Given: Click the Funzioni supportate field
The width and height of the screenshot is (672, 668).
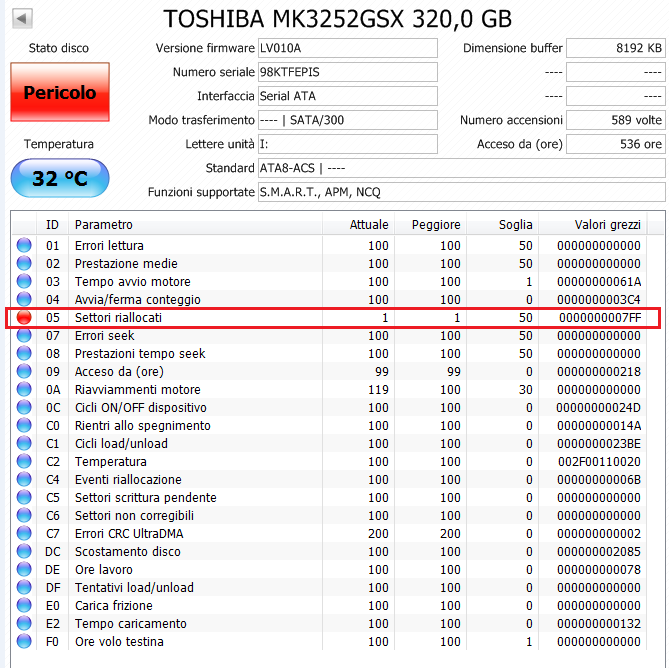Looking at the screenshot, I should tap(462, 192).
